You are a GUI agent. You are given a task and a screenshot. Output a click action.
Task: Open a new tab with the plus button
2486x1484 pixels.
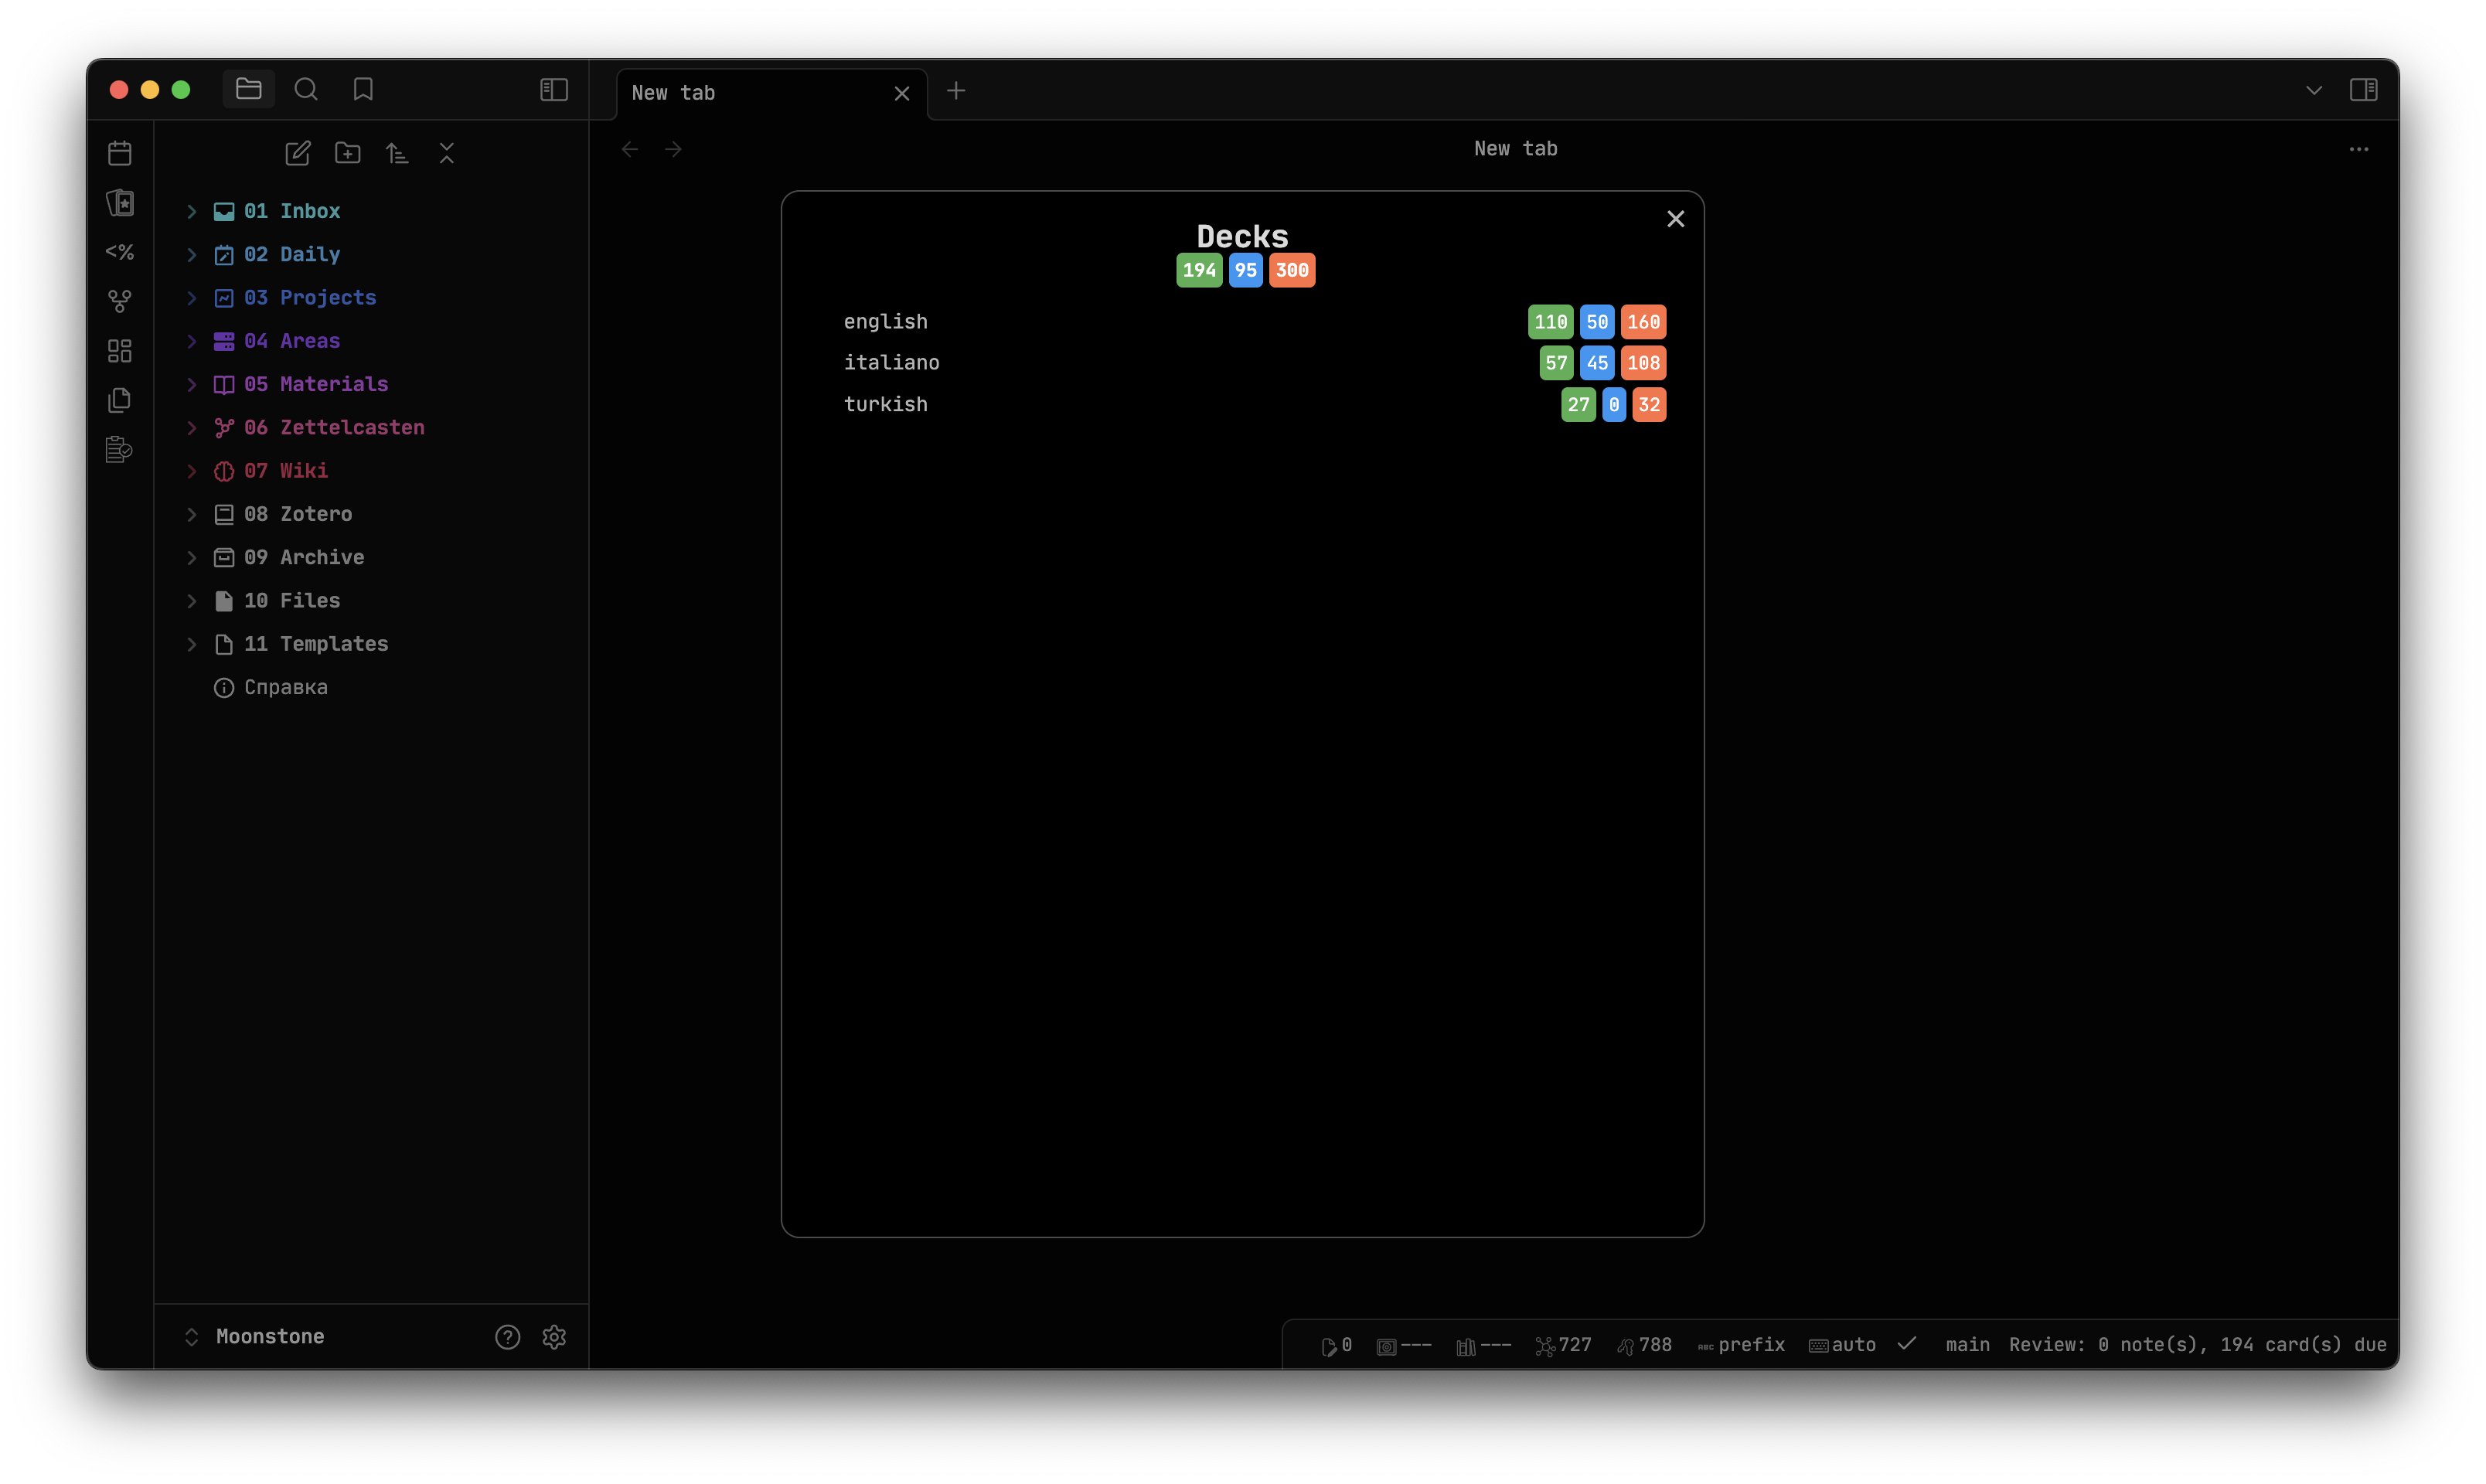956,91
